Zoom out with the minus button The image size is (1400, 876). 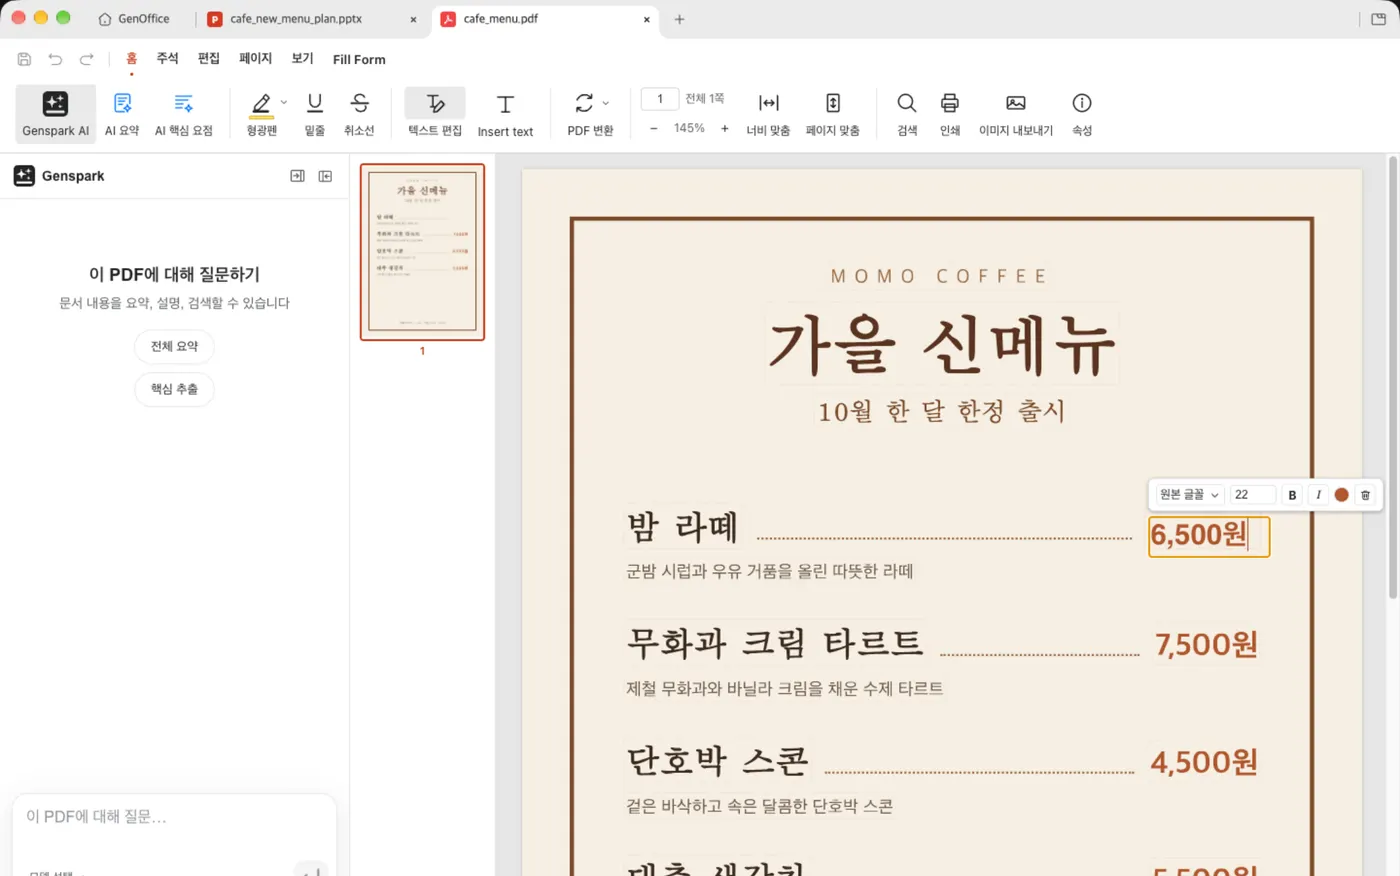click(653, 129)
